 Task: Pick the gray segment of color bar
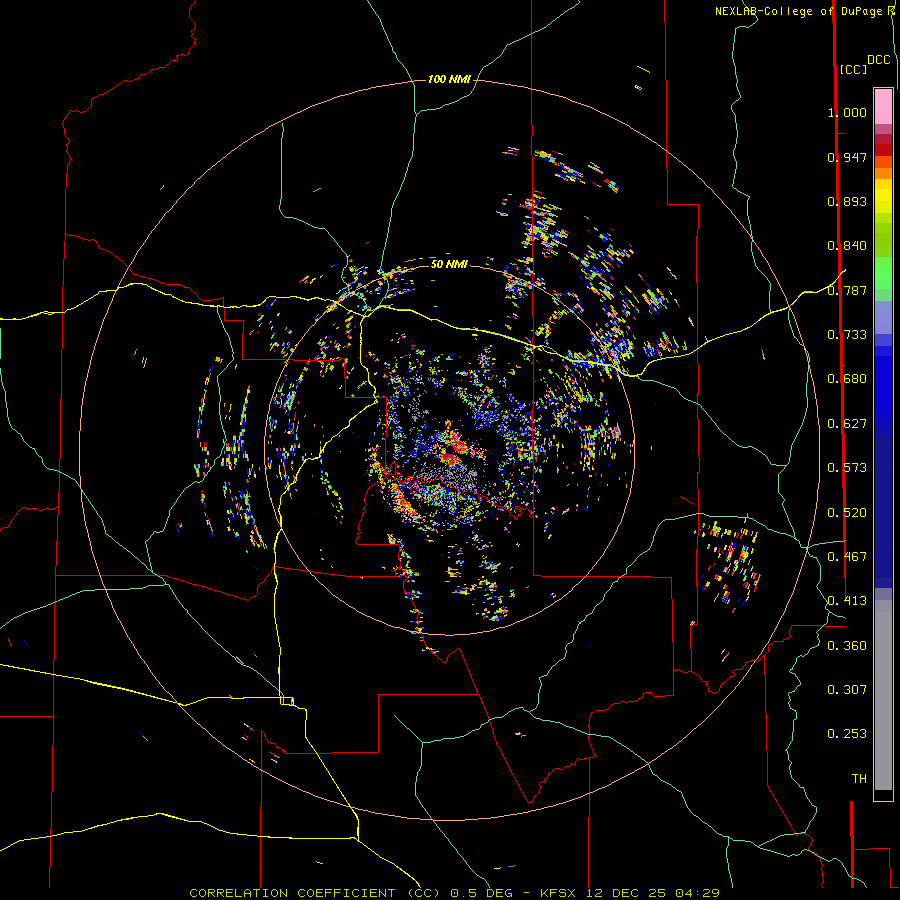[883, 695]
